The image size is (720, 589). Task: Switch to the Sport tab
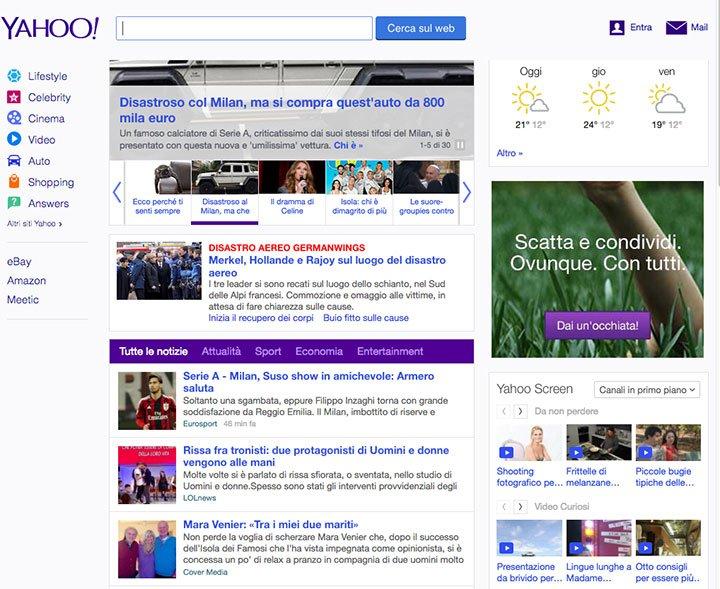point(268,351)
